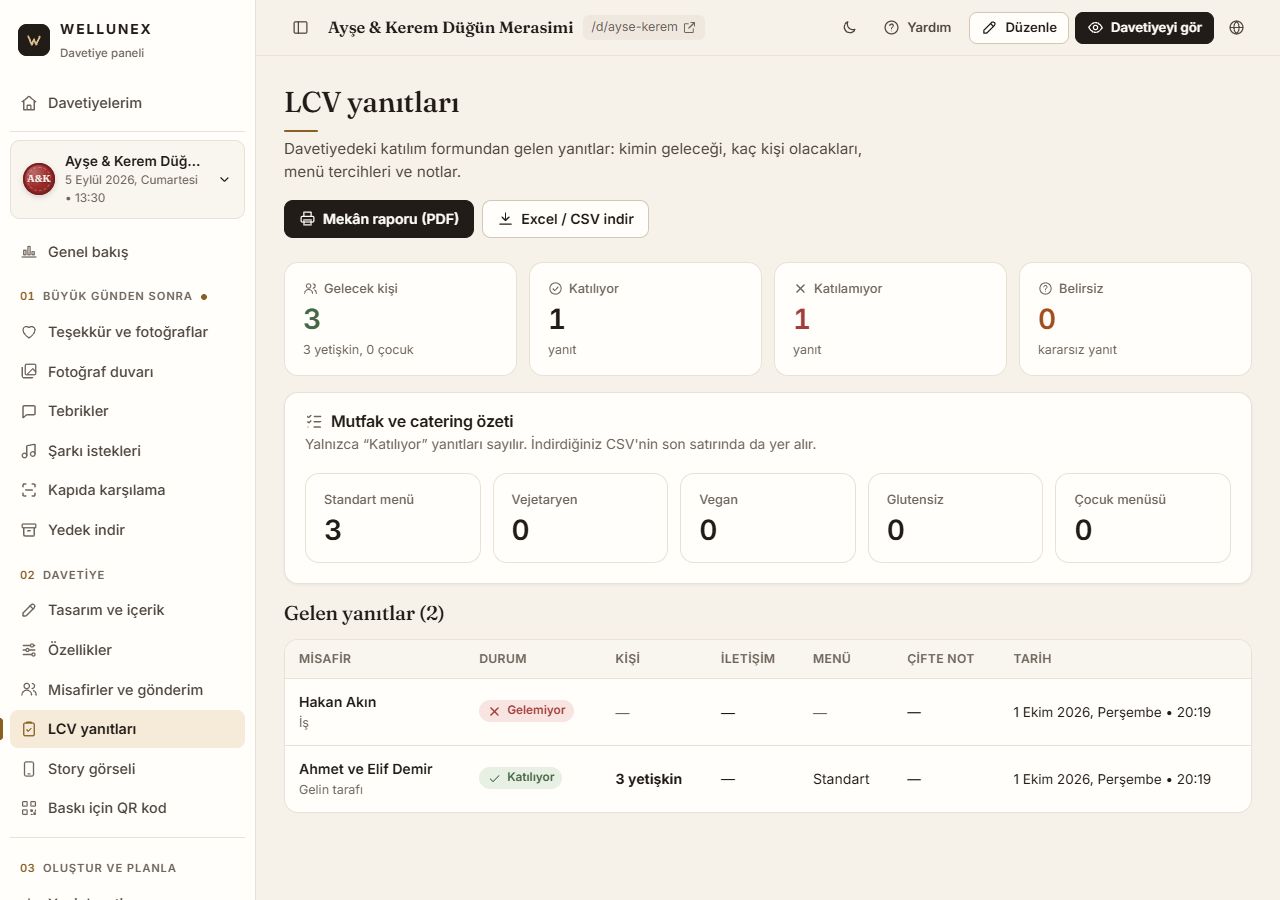Click the Kapıda karşılama scan icon
Screen dimensions: 1280x900
point(29,490)
